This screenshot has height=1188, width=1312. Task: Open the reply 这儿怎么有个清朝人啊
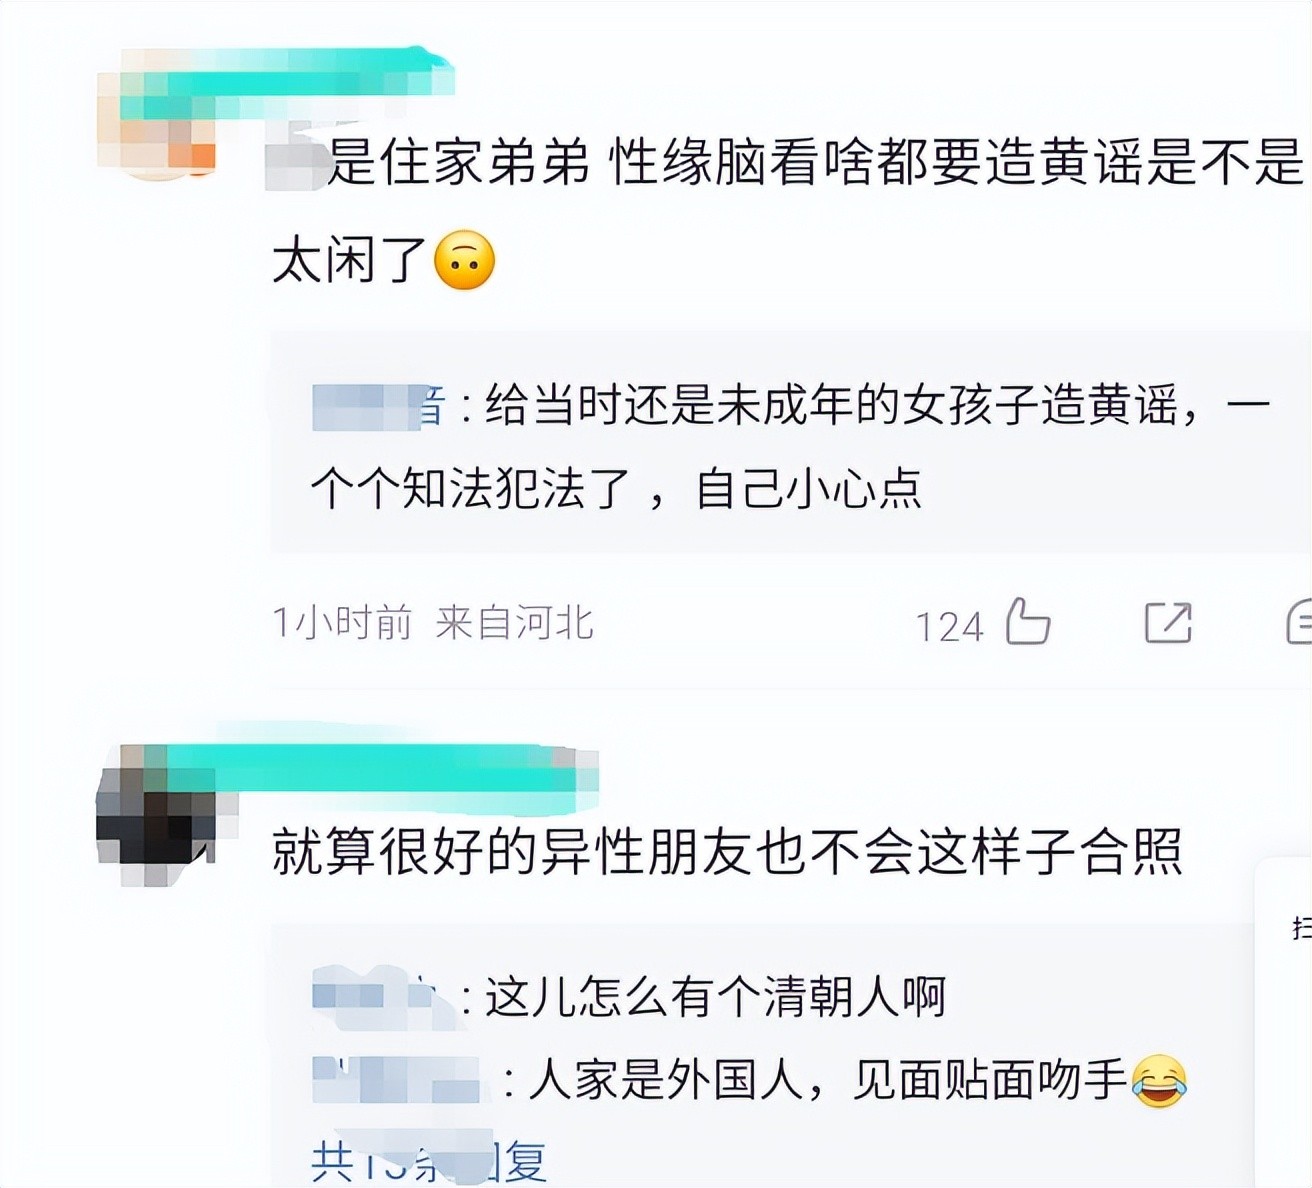pos(630,997)
